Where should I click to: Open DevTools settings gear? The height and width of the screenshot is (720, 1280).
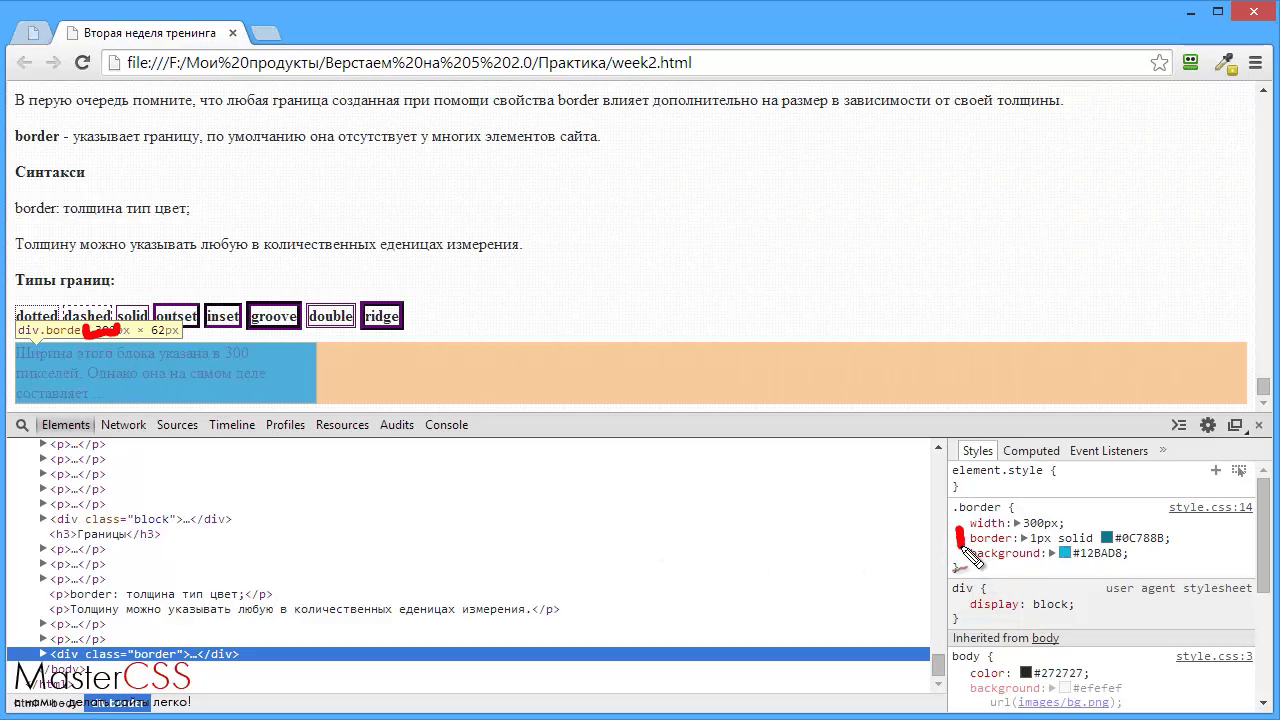click(x=1208, y=425)
